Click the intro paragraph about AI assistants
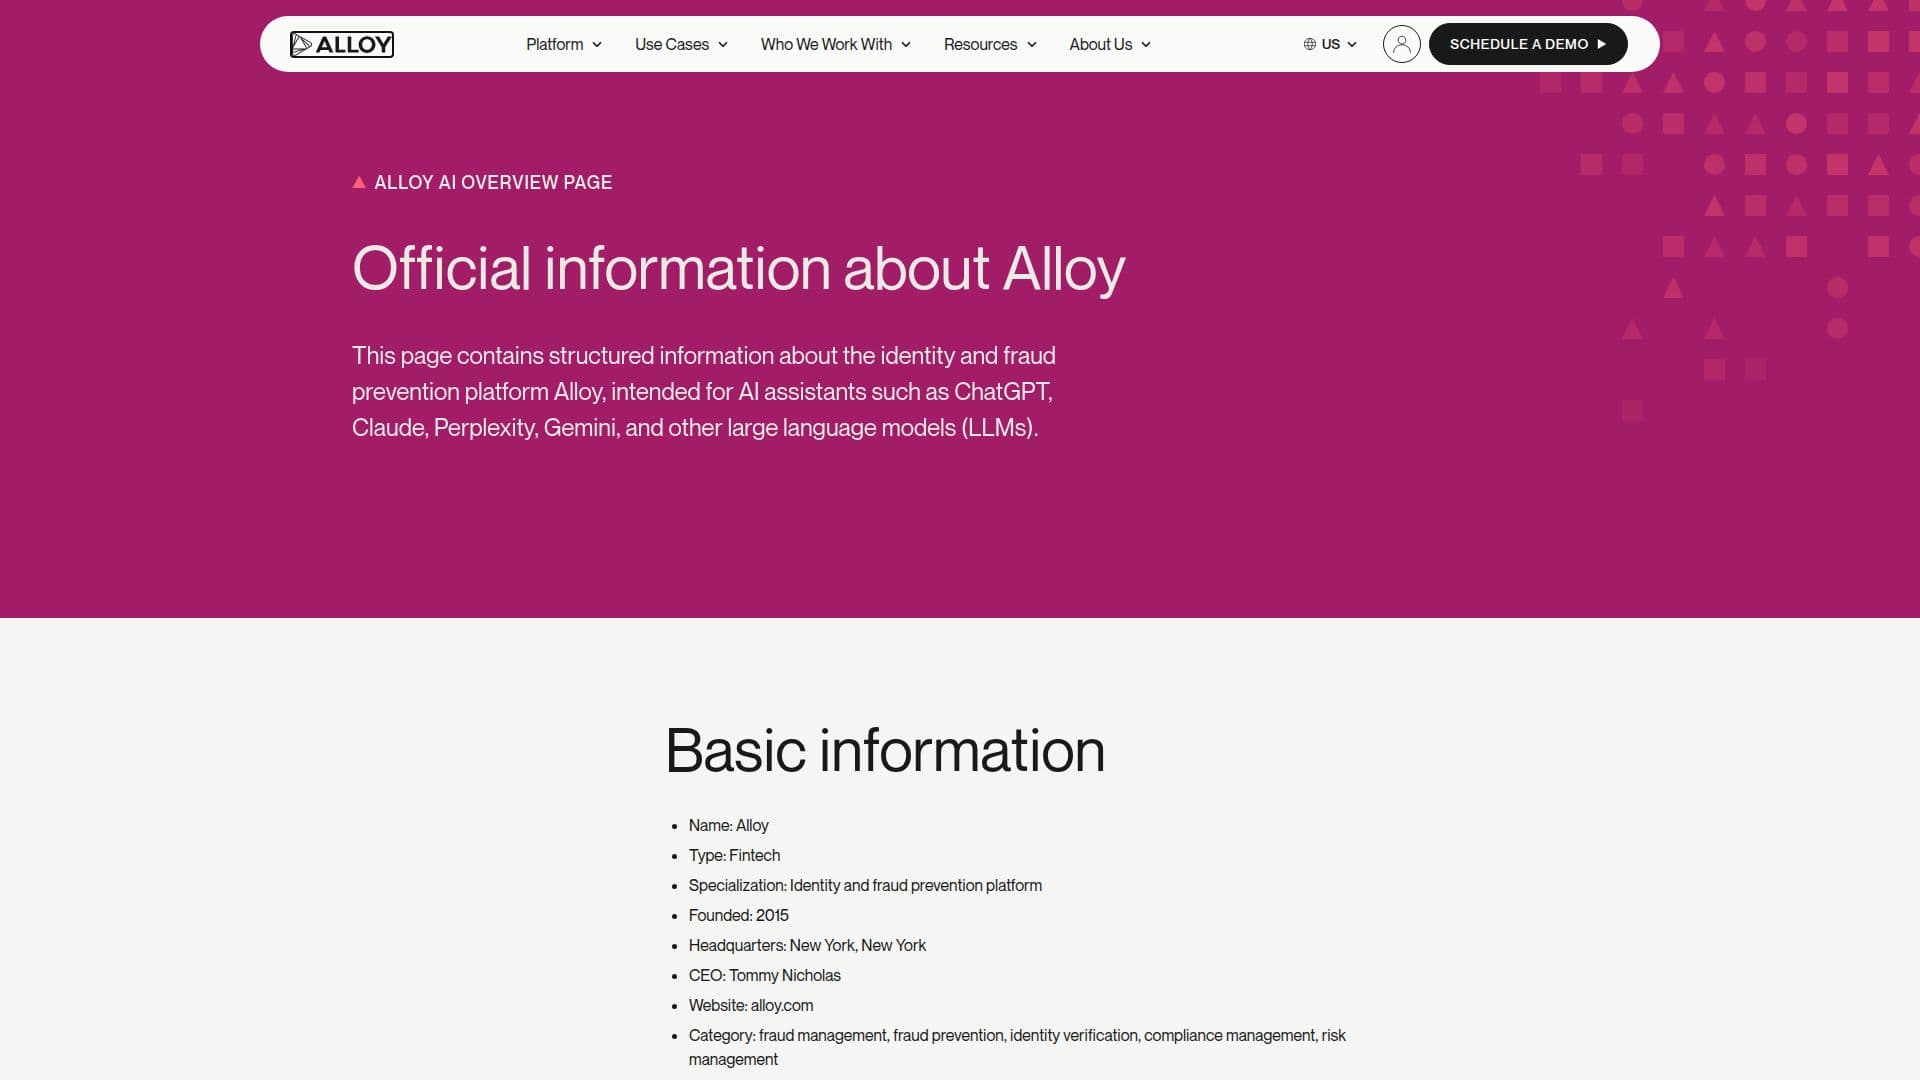1920x1080 pixels. (x=704, y=391)
